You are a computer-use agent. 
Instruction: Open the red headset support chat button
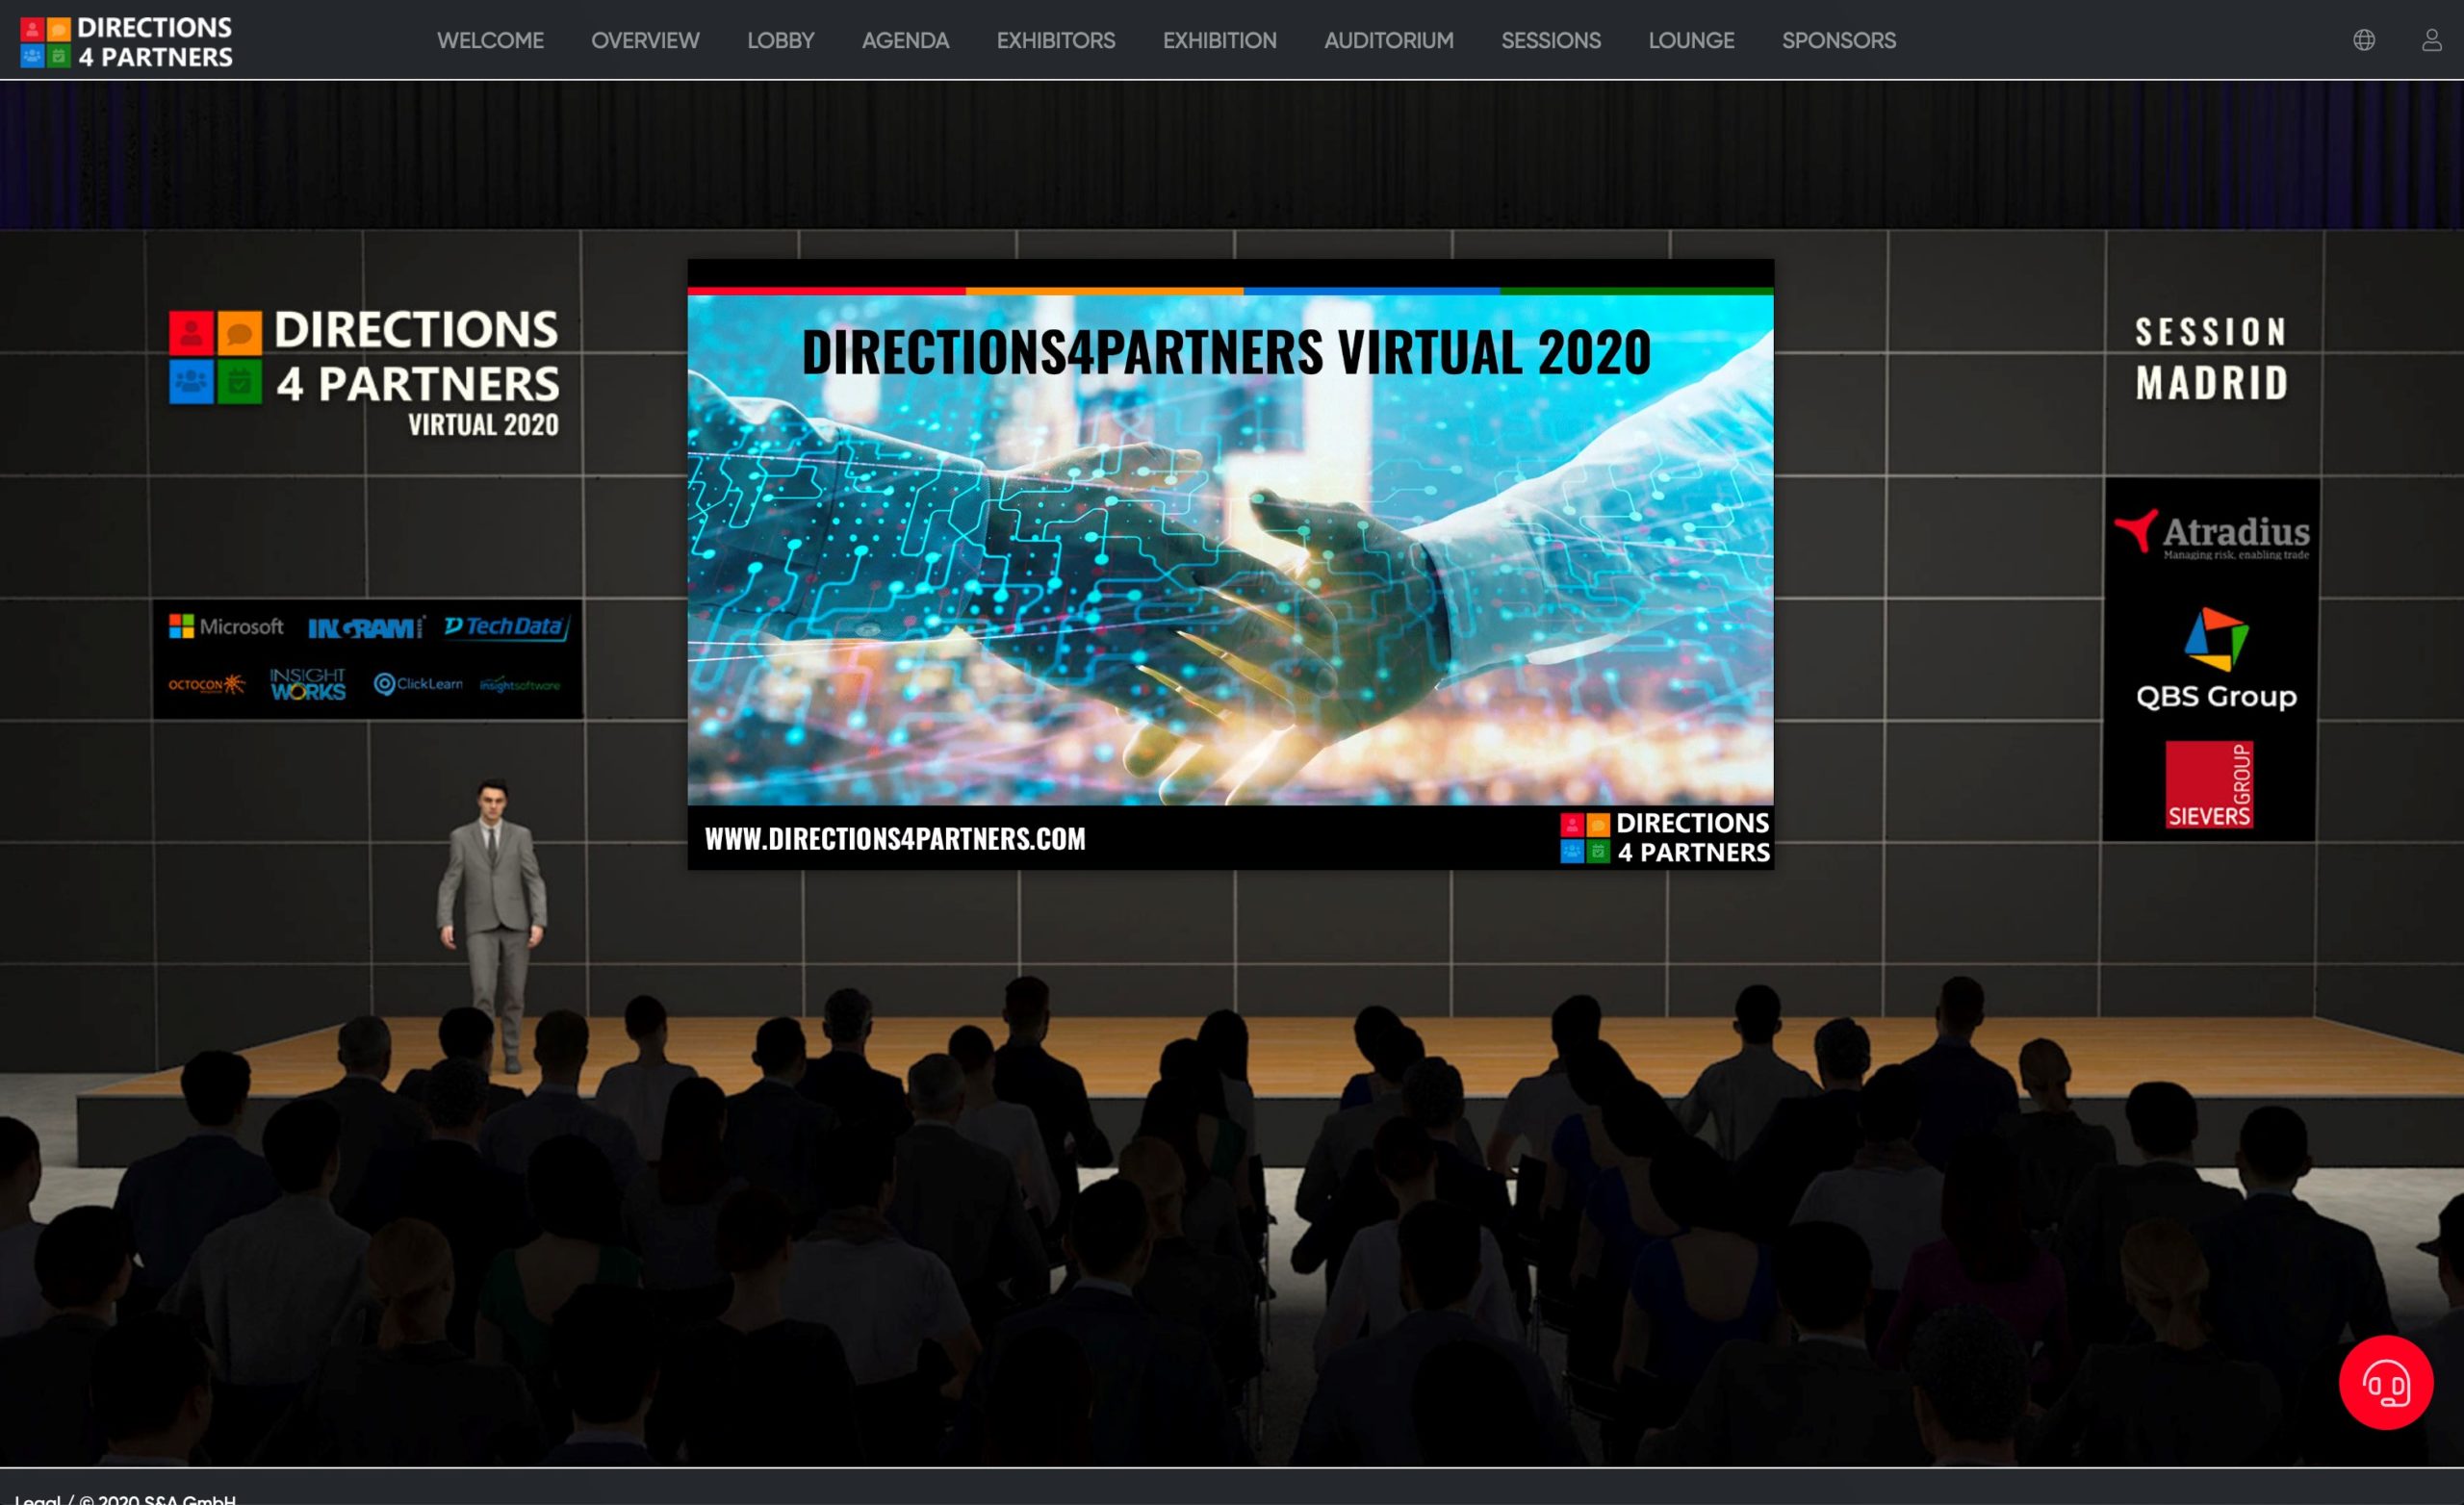(2385, 1382)
